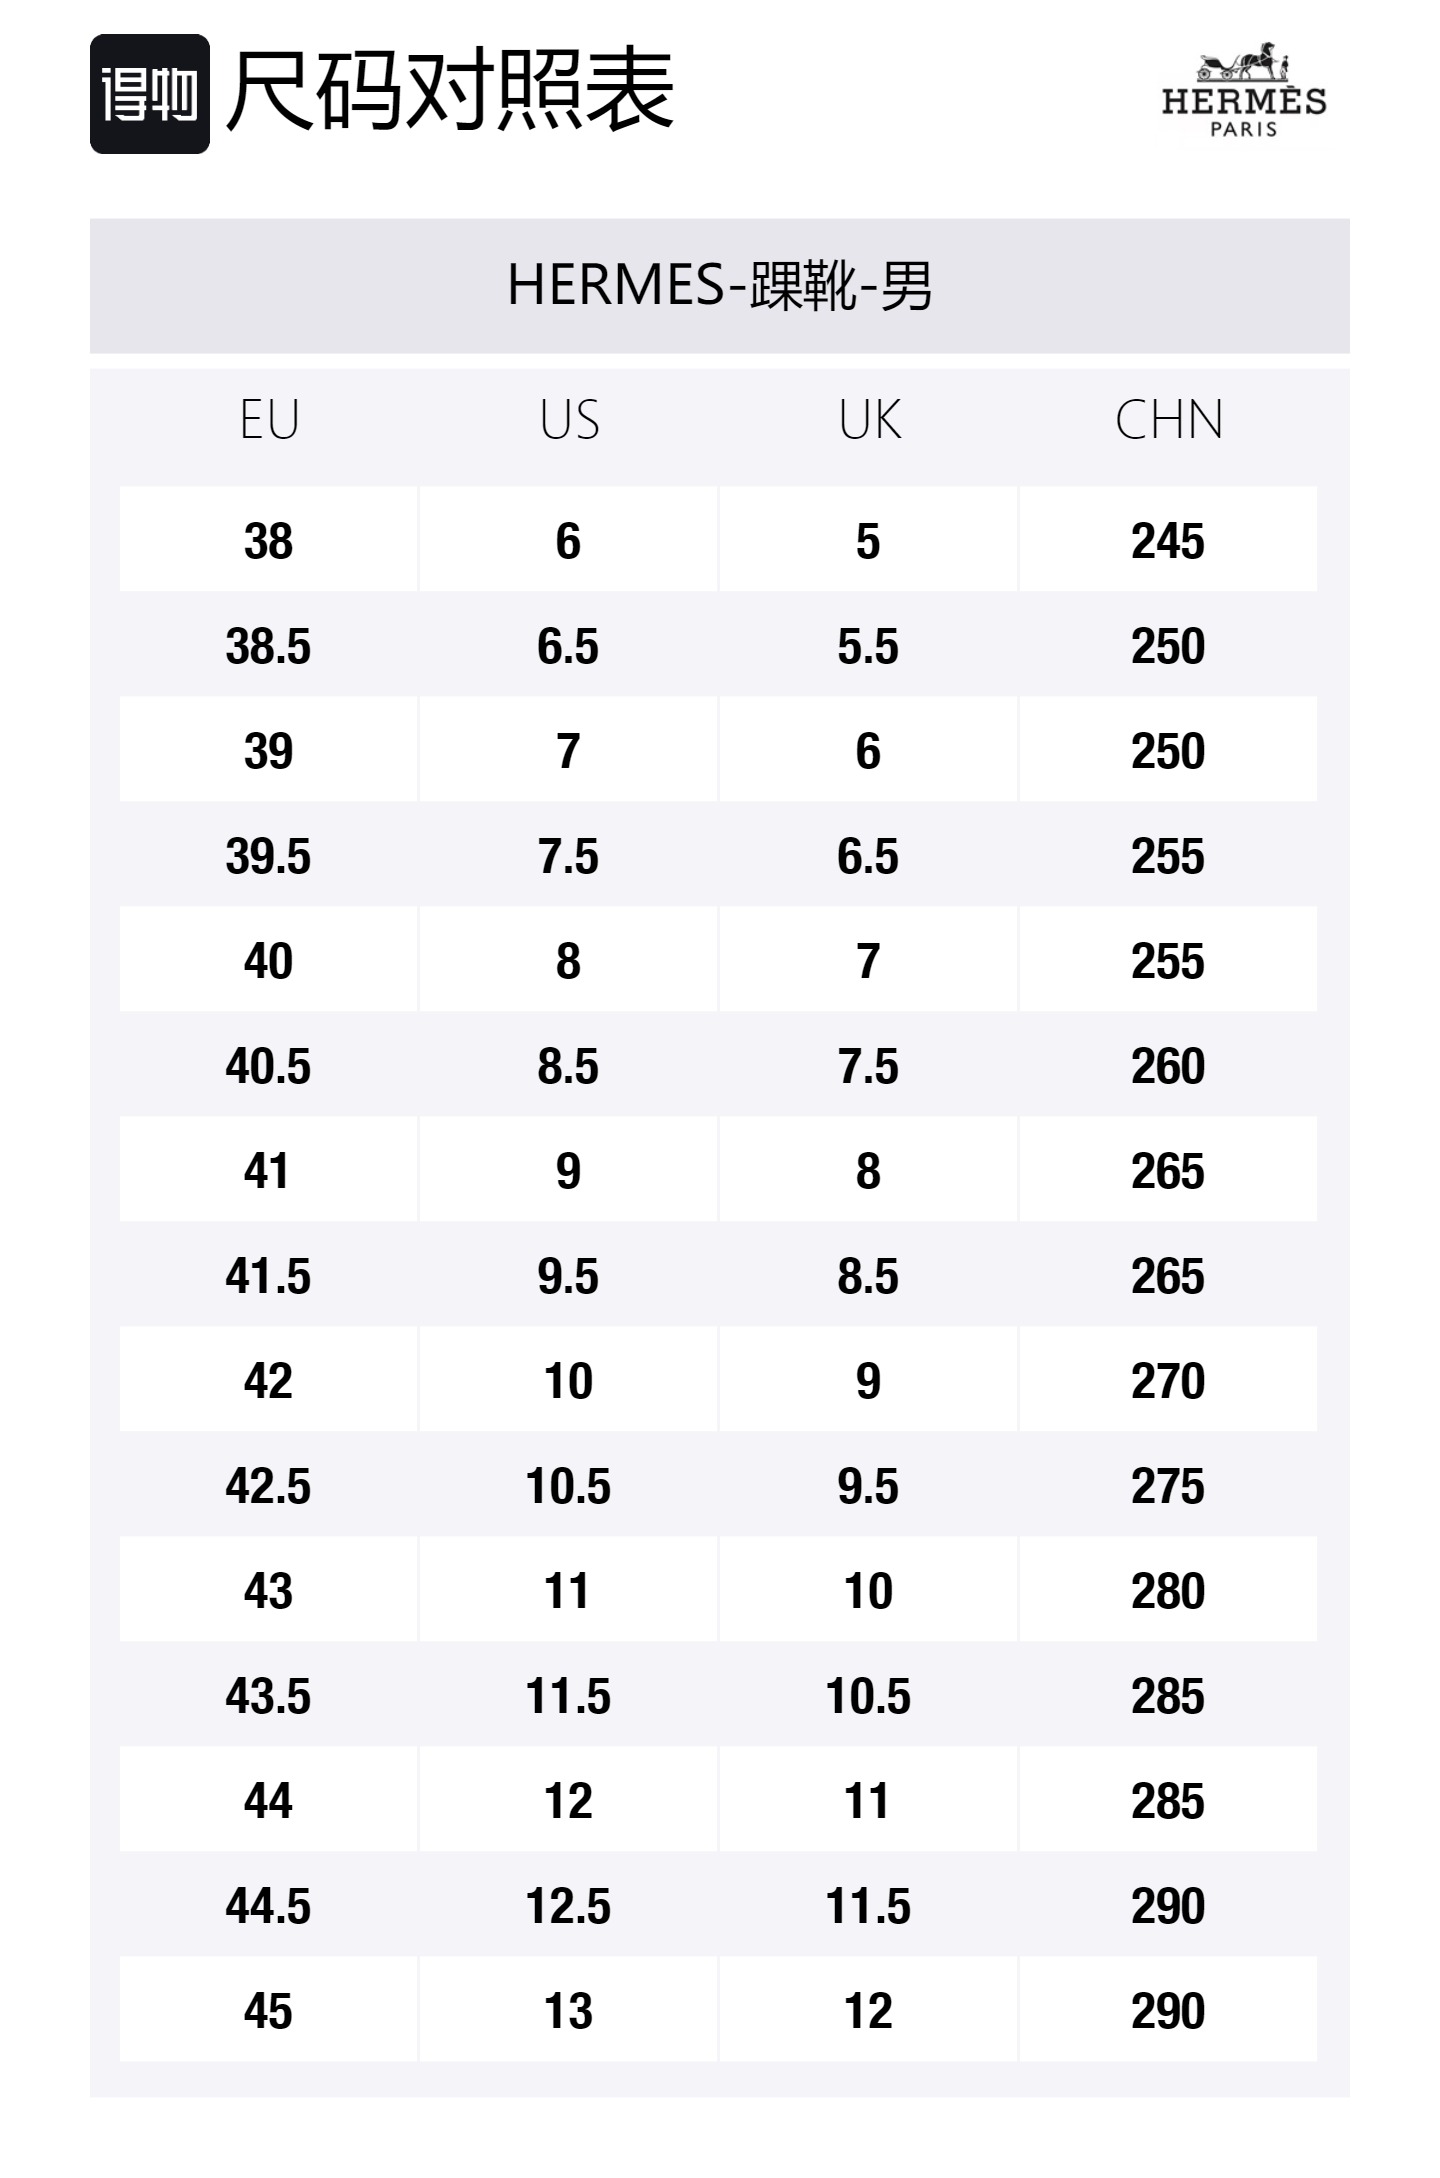Click US size 8.5 cell
The width and height of the screenshot is (1440, 2178).
coord(568,1066)
